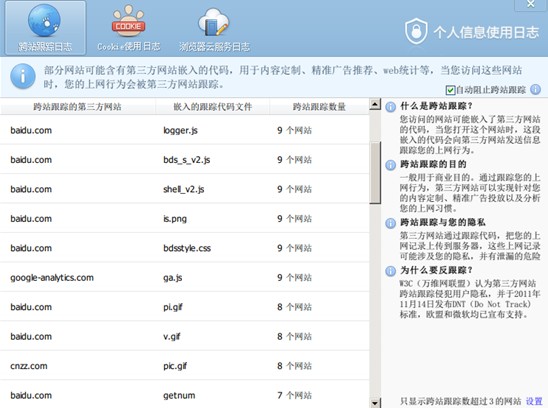Click baidu.com in the logger.js row

(x=31, y=130)
